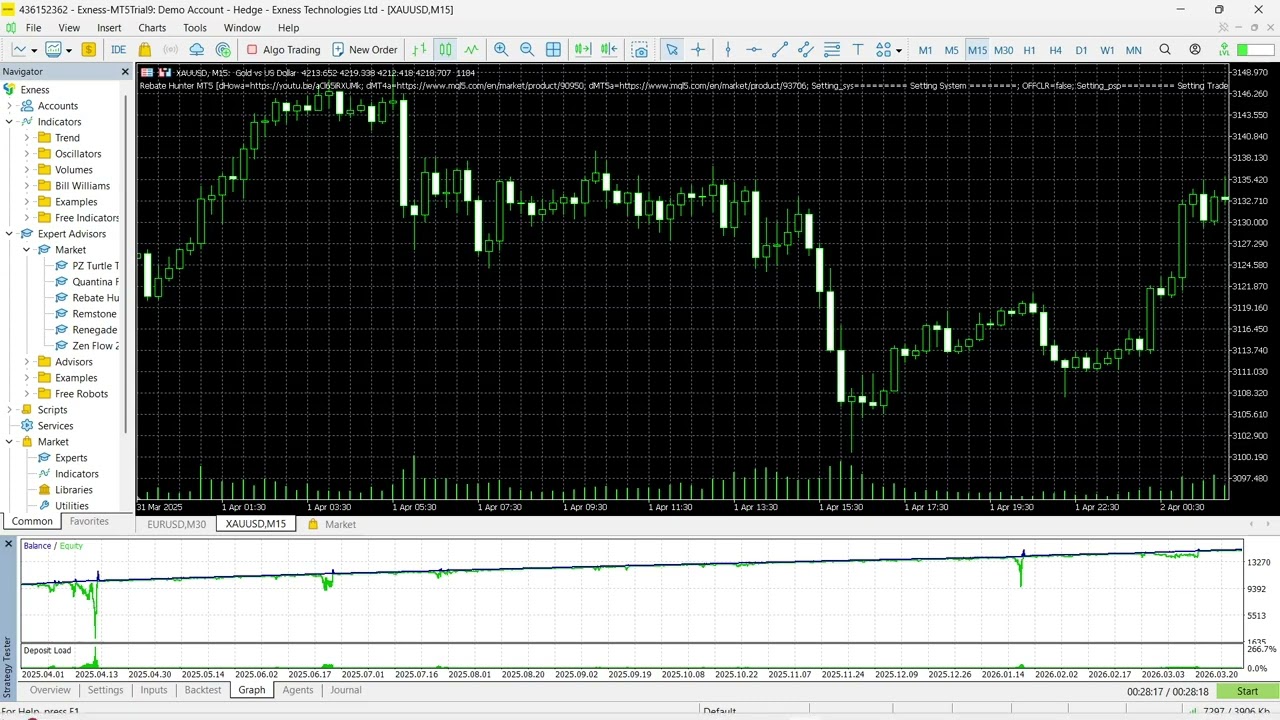Select the horizontal line drawing tool
The height and width of the screenshot is (720, 1280).
[754, 49]
